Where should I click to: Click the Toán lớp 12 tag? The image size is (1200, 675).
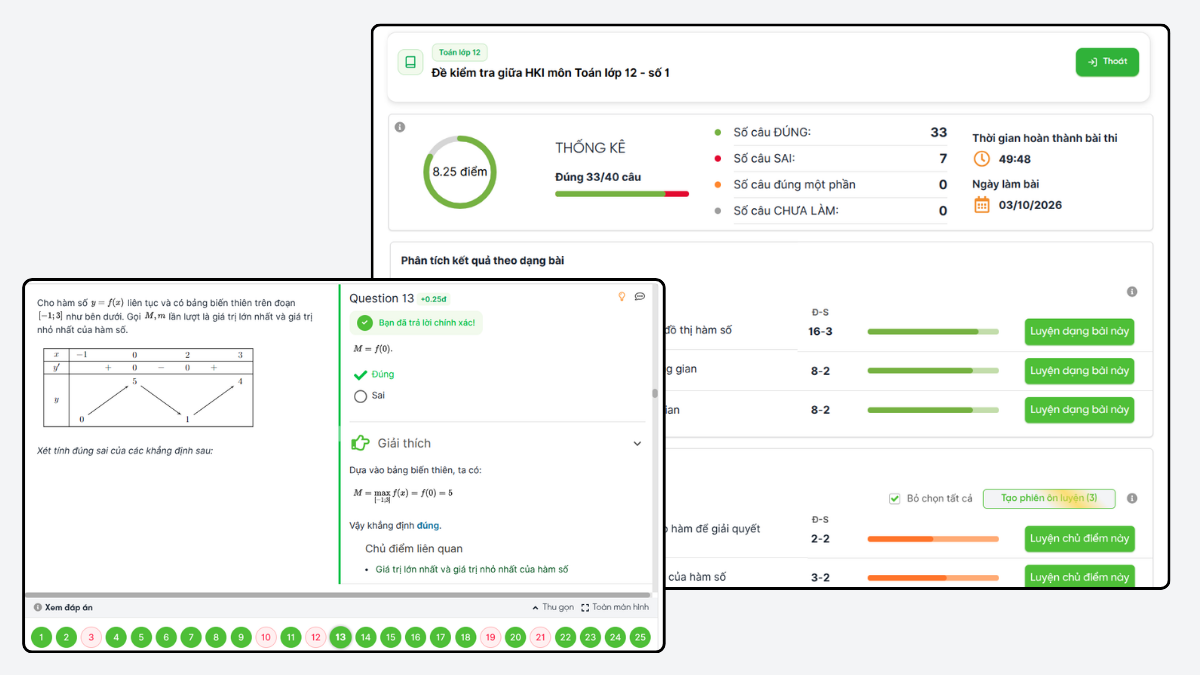[x=460, y=53]
